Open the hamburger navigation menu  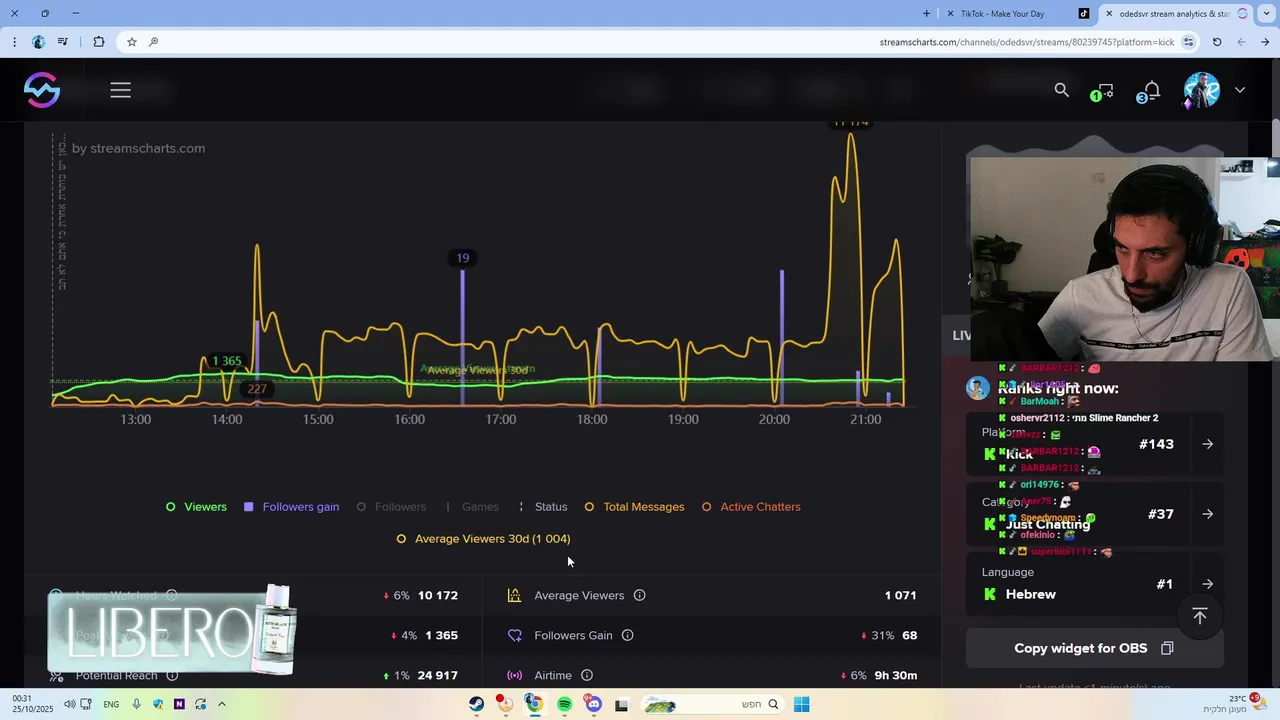coord(121,90)
